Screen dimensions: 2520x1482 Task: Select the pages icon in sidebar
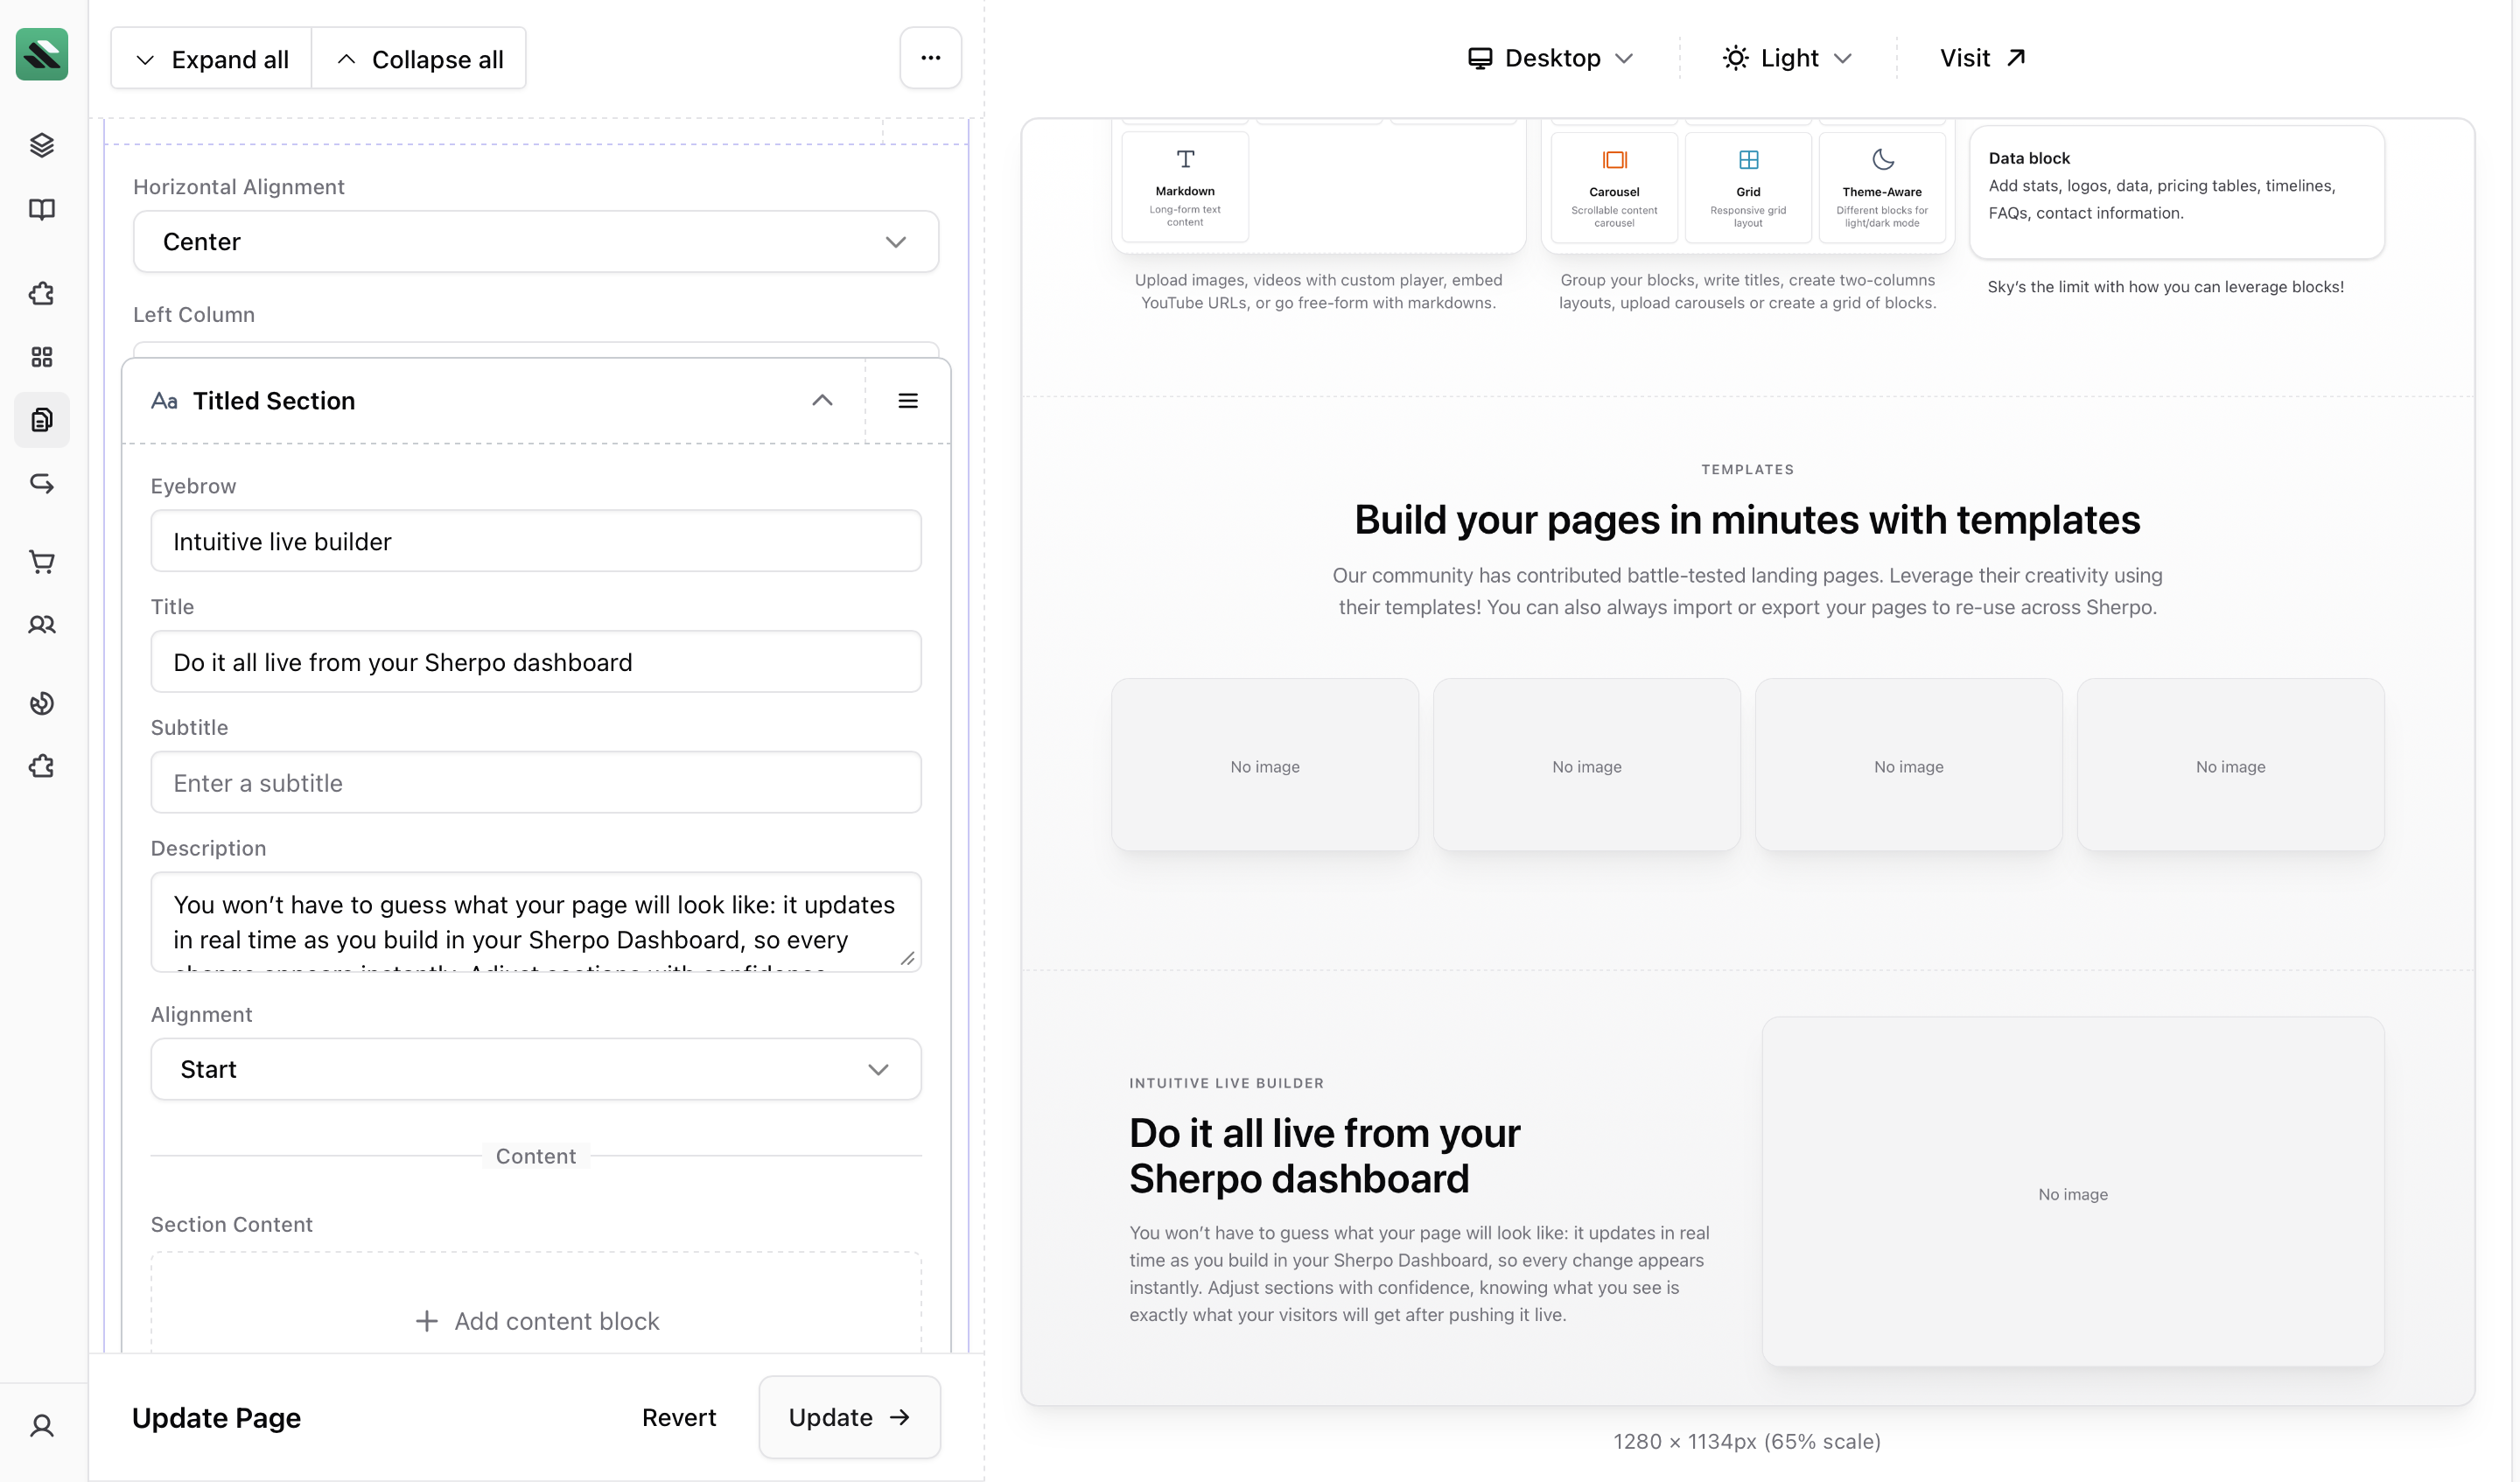(42, 420)
